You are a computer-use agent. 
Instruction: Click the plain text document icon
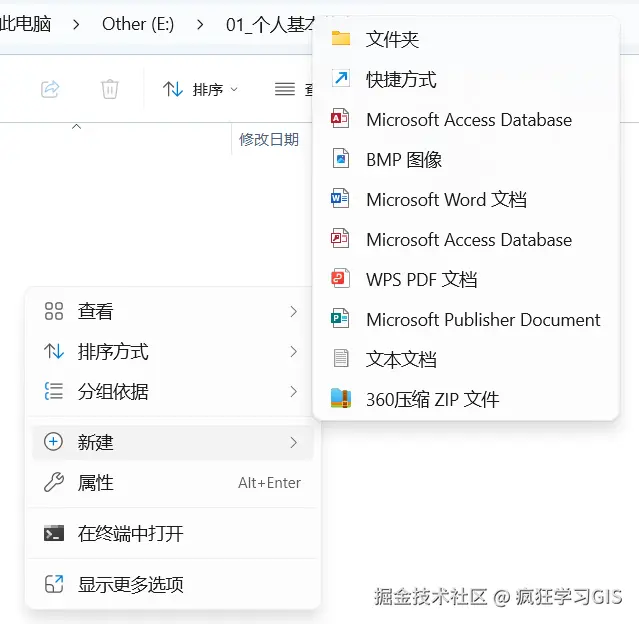[341, 358]
